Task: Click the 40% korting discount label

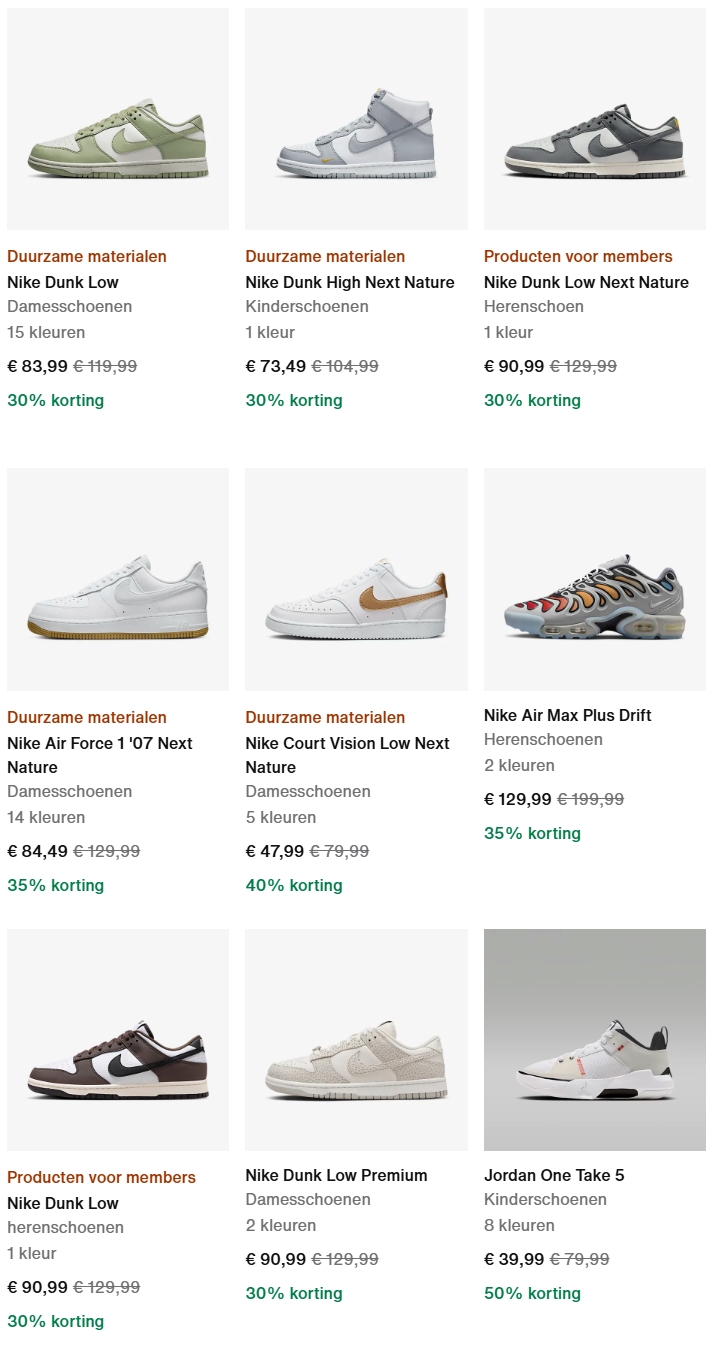Action: [294, 885]
